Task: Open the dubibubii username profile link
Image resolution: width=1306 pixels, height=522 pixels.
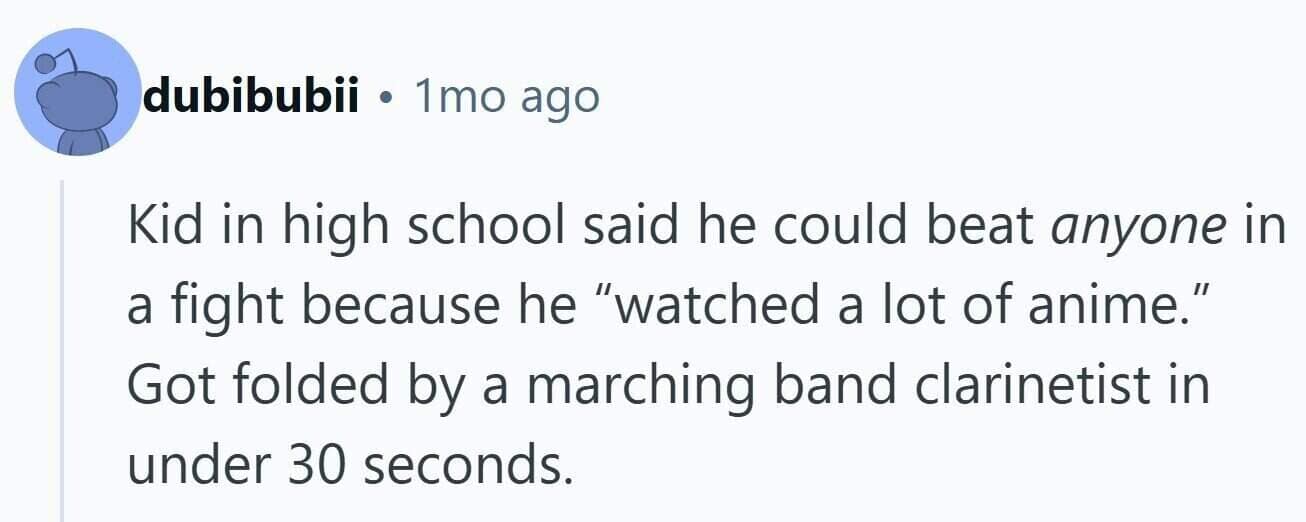Action: click(252, 96)
